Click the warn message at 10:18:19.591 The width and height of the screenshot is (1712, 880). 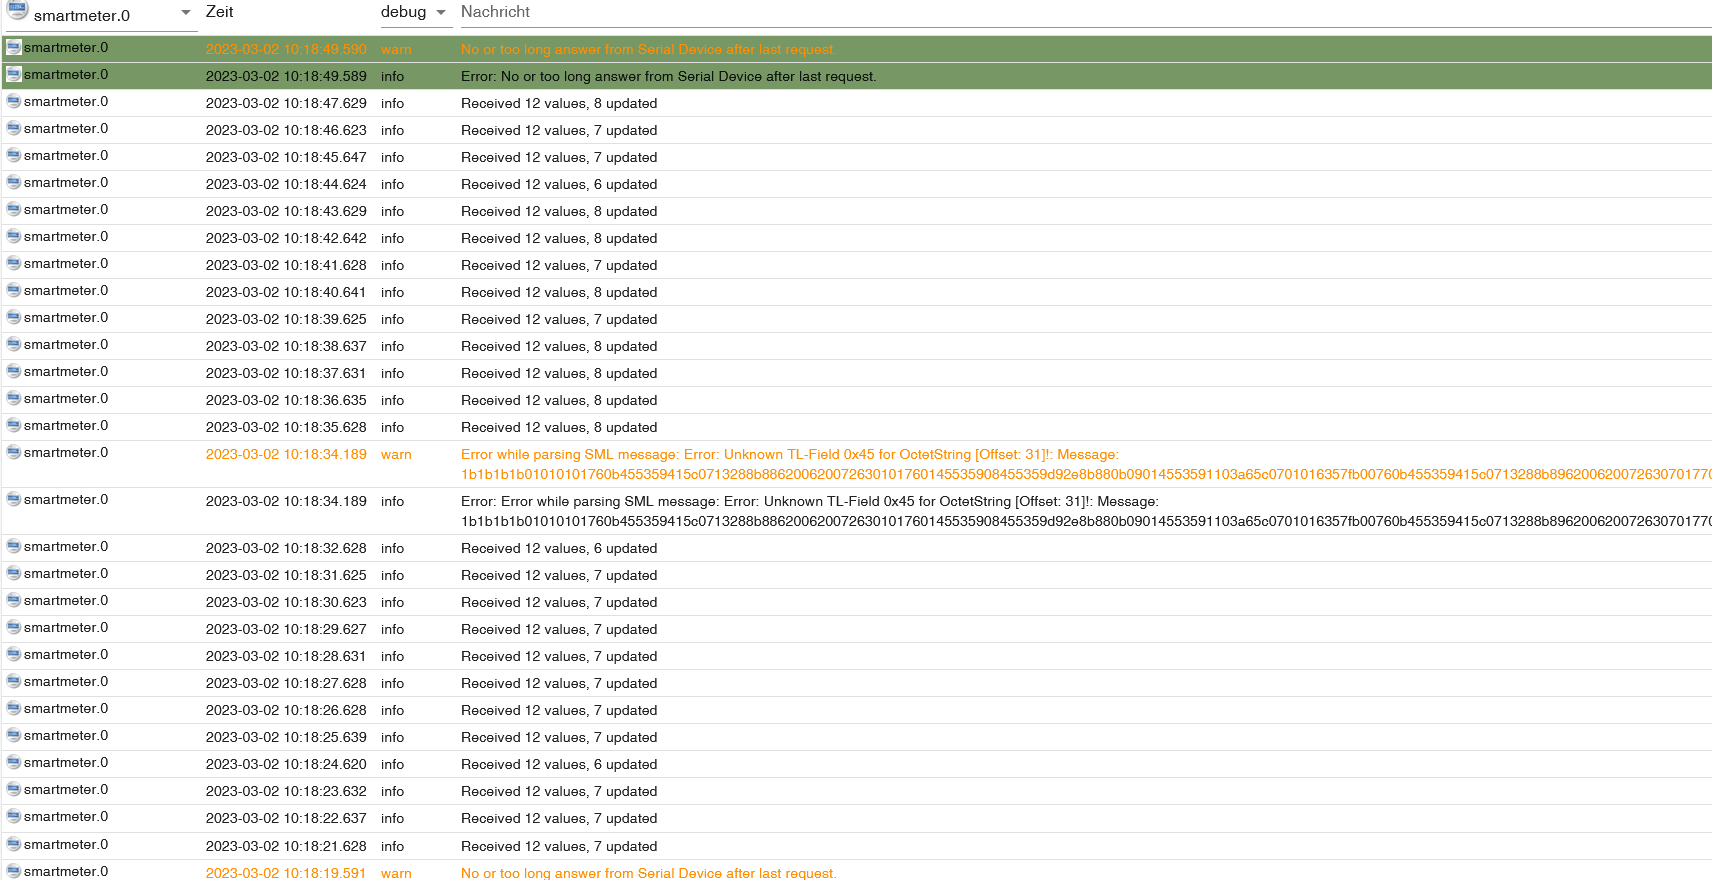coord(648,873)
